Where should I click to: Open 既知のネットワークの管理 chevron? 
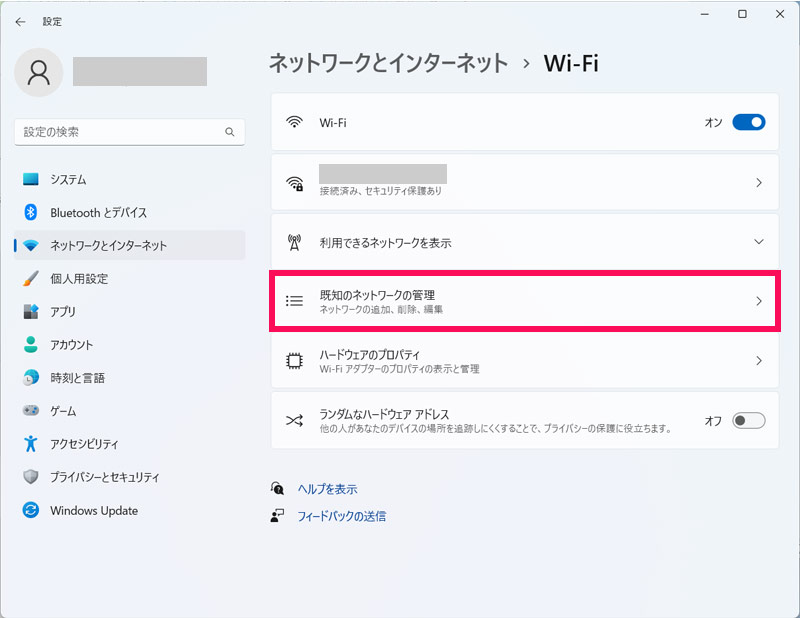(x=759, y=301)
